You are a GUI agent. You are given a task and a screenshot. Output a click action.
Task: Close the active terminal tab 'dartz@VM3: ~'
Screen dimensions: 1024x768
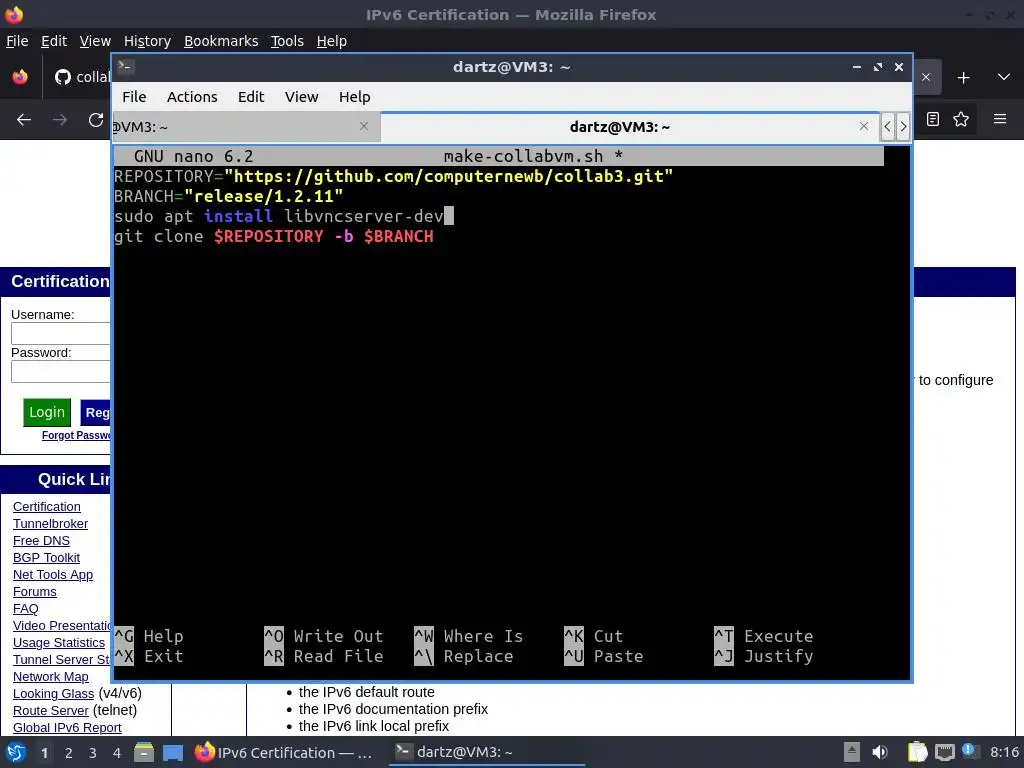pyautogui.click(x=864, y=126)
